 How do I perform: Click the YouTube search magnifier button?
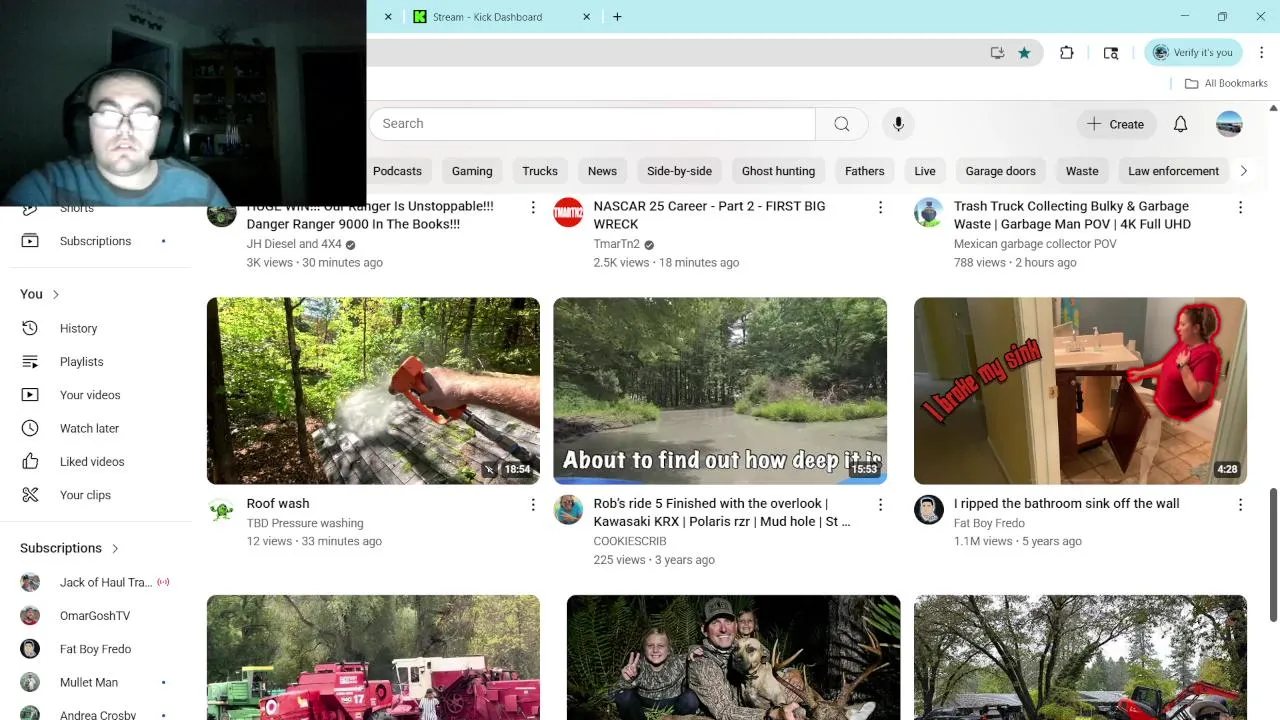(842, 124)
